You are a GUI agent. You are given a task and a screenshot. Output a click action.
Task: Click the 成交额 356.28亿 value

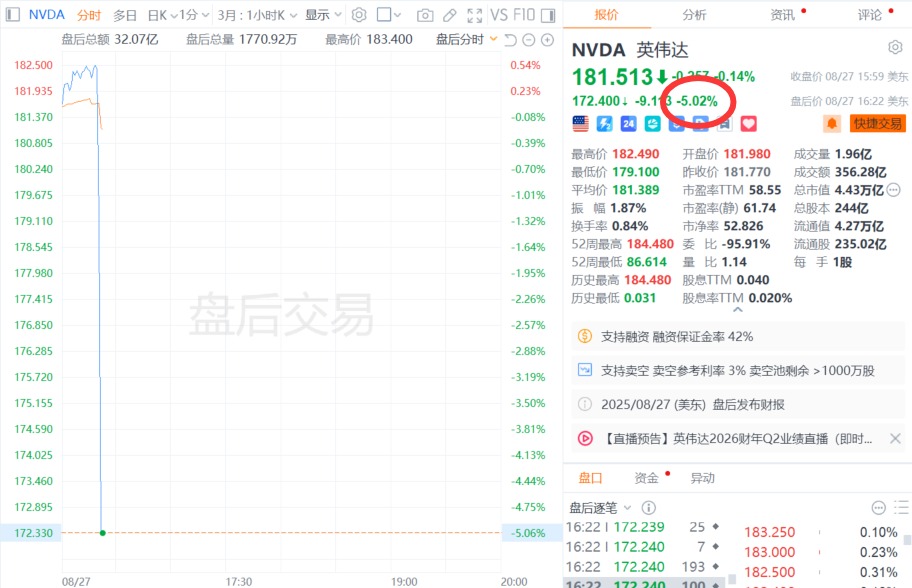[x=861, y=172]
